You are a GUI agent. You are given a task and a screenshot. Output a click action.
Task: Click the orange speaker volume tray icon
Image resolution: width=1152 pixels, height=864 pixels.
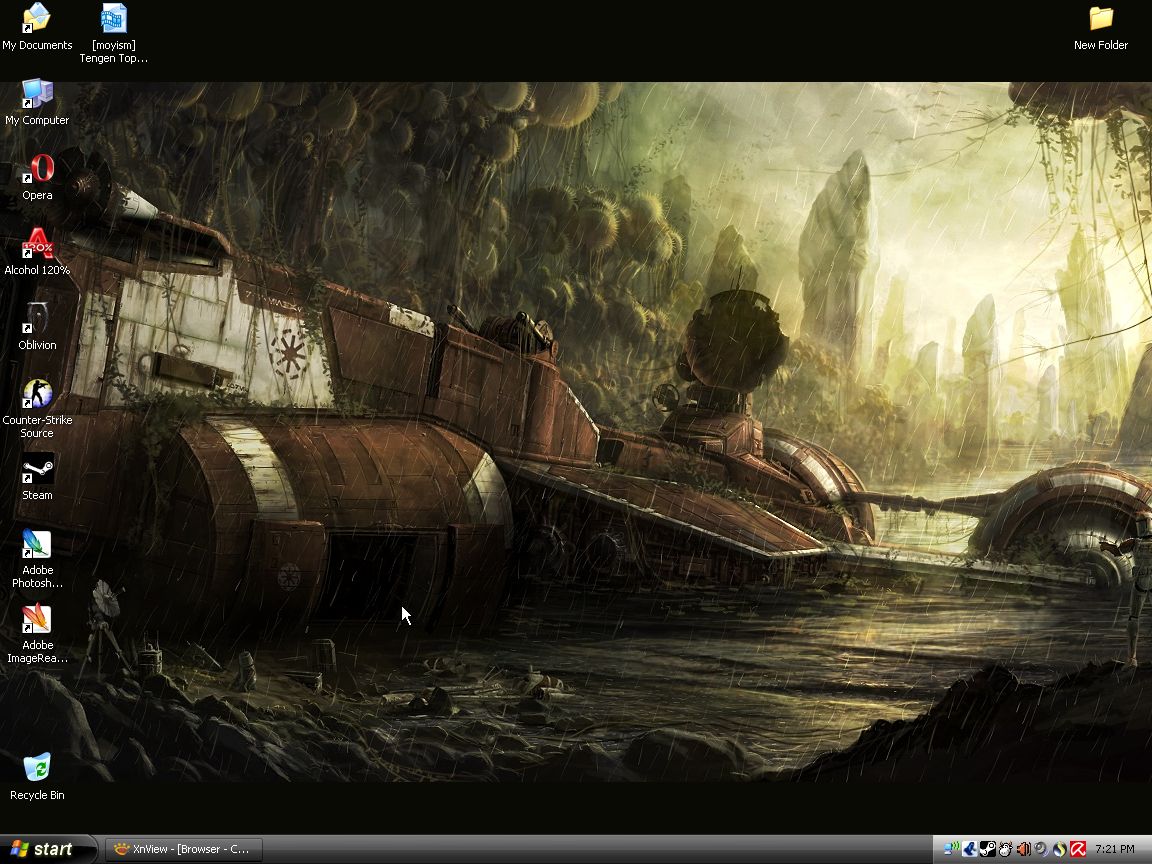[x=1023, y=849]
